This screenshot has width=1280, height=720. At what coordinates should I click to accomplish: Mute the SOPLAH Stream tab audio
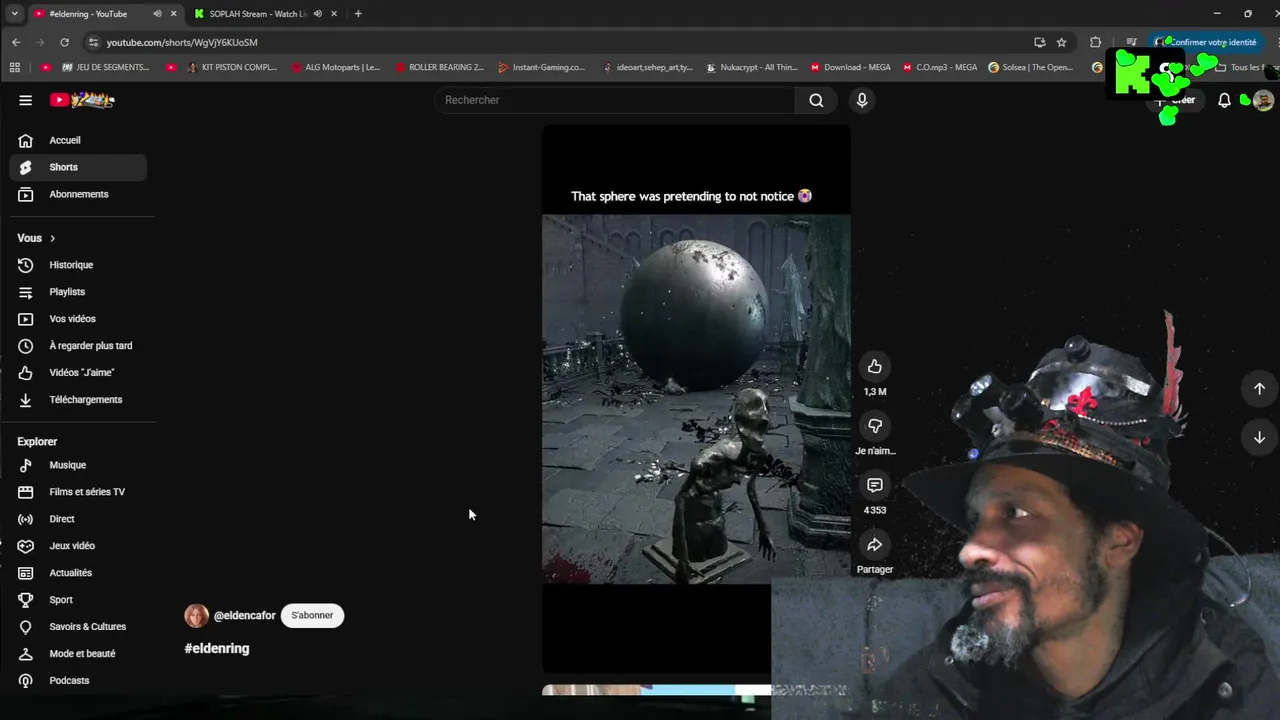(x=317, y=14)
